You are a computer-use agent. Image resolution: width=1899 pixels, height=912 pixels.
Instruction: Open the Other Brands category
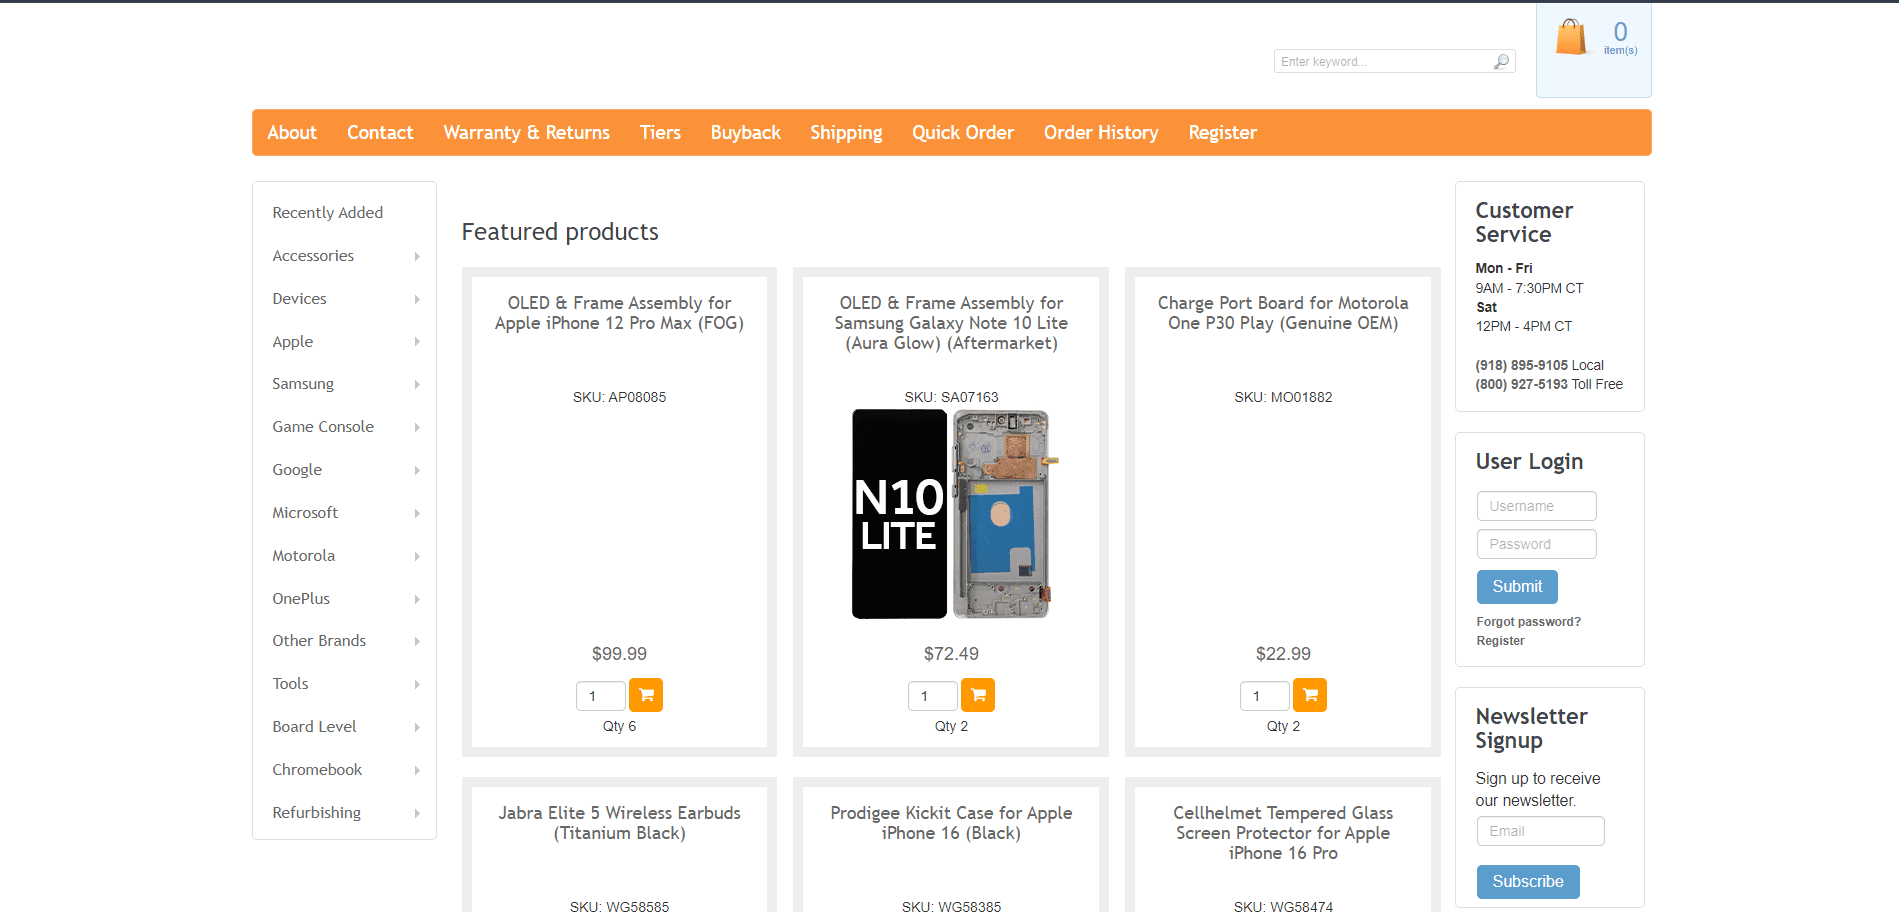point(319,641)
